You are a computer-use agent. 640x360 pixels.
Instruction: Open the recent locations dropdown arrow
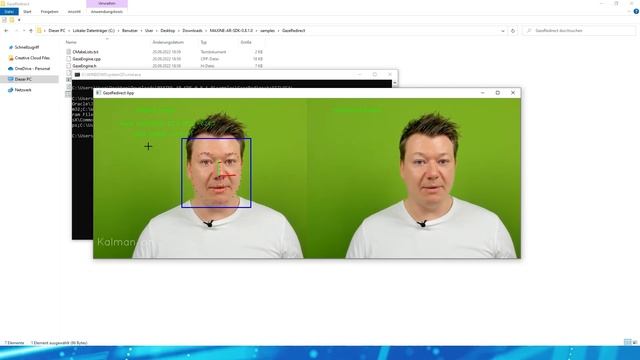[x=24, y=31]
